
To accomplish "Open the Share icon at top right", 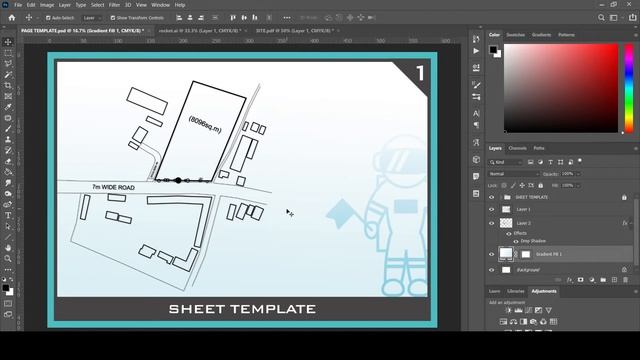I will point(633,18).
